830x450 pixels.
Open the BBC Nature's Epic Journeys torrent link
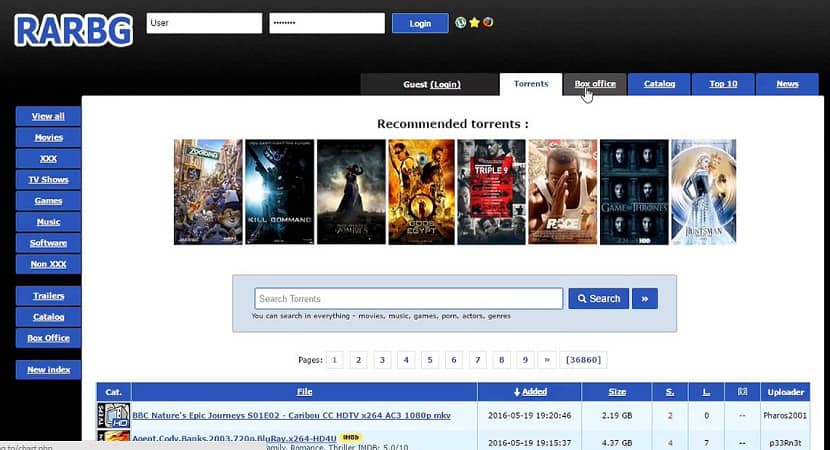[x=291, y=416]
